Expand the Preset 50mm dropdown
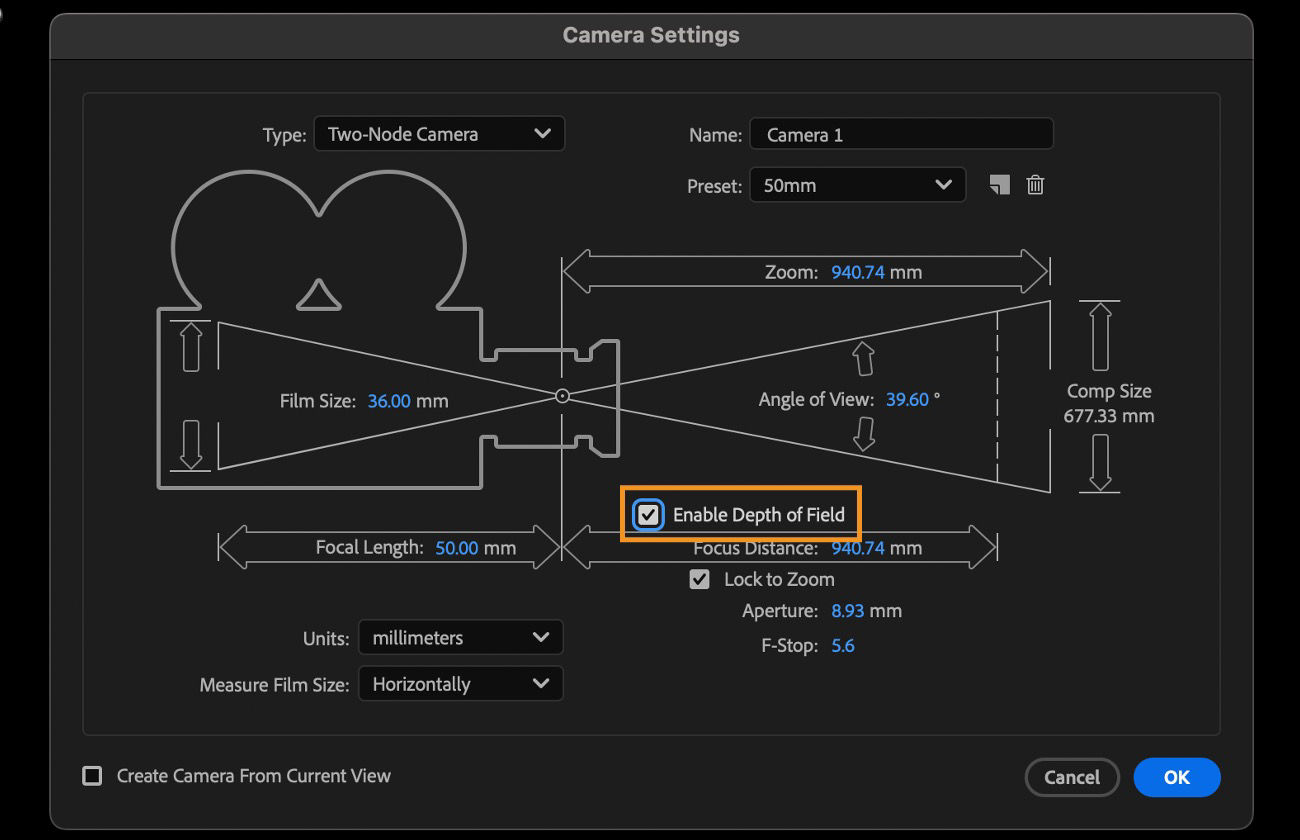 (x=857, y=185)
